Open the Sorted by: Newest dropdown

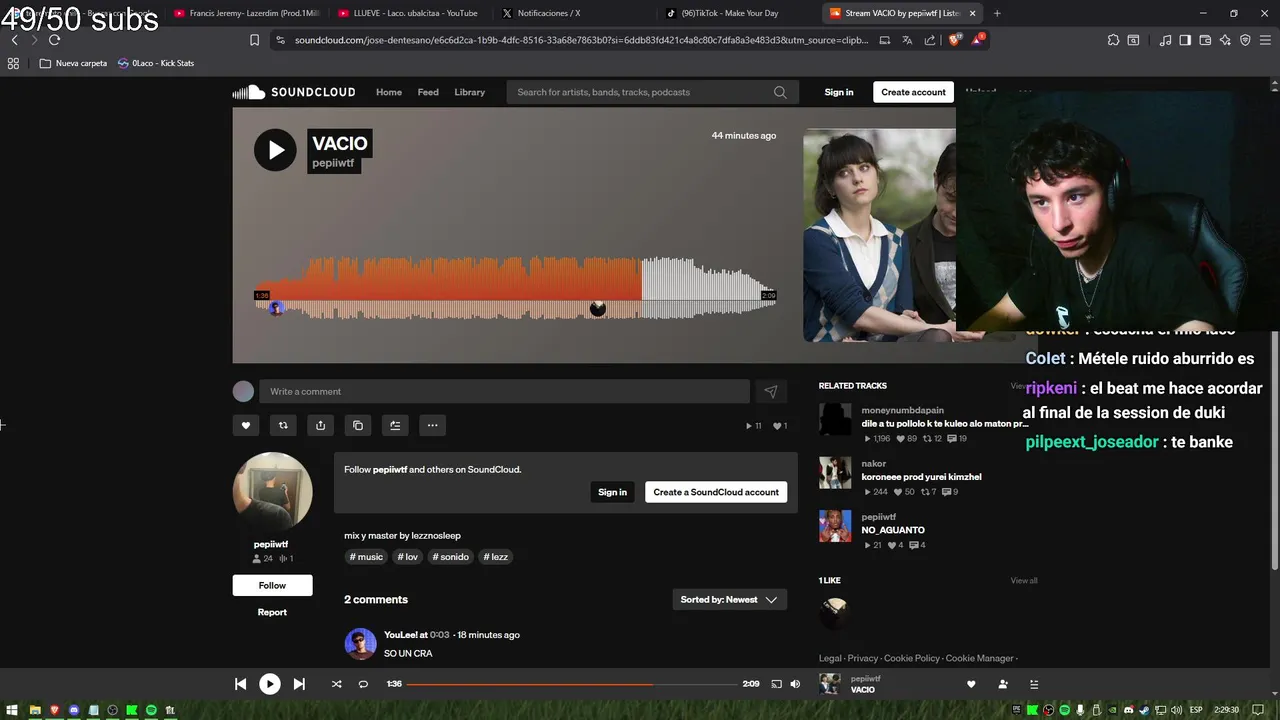pos(729,600)
